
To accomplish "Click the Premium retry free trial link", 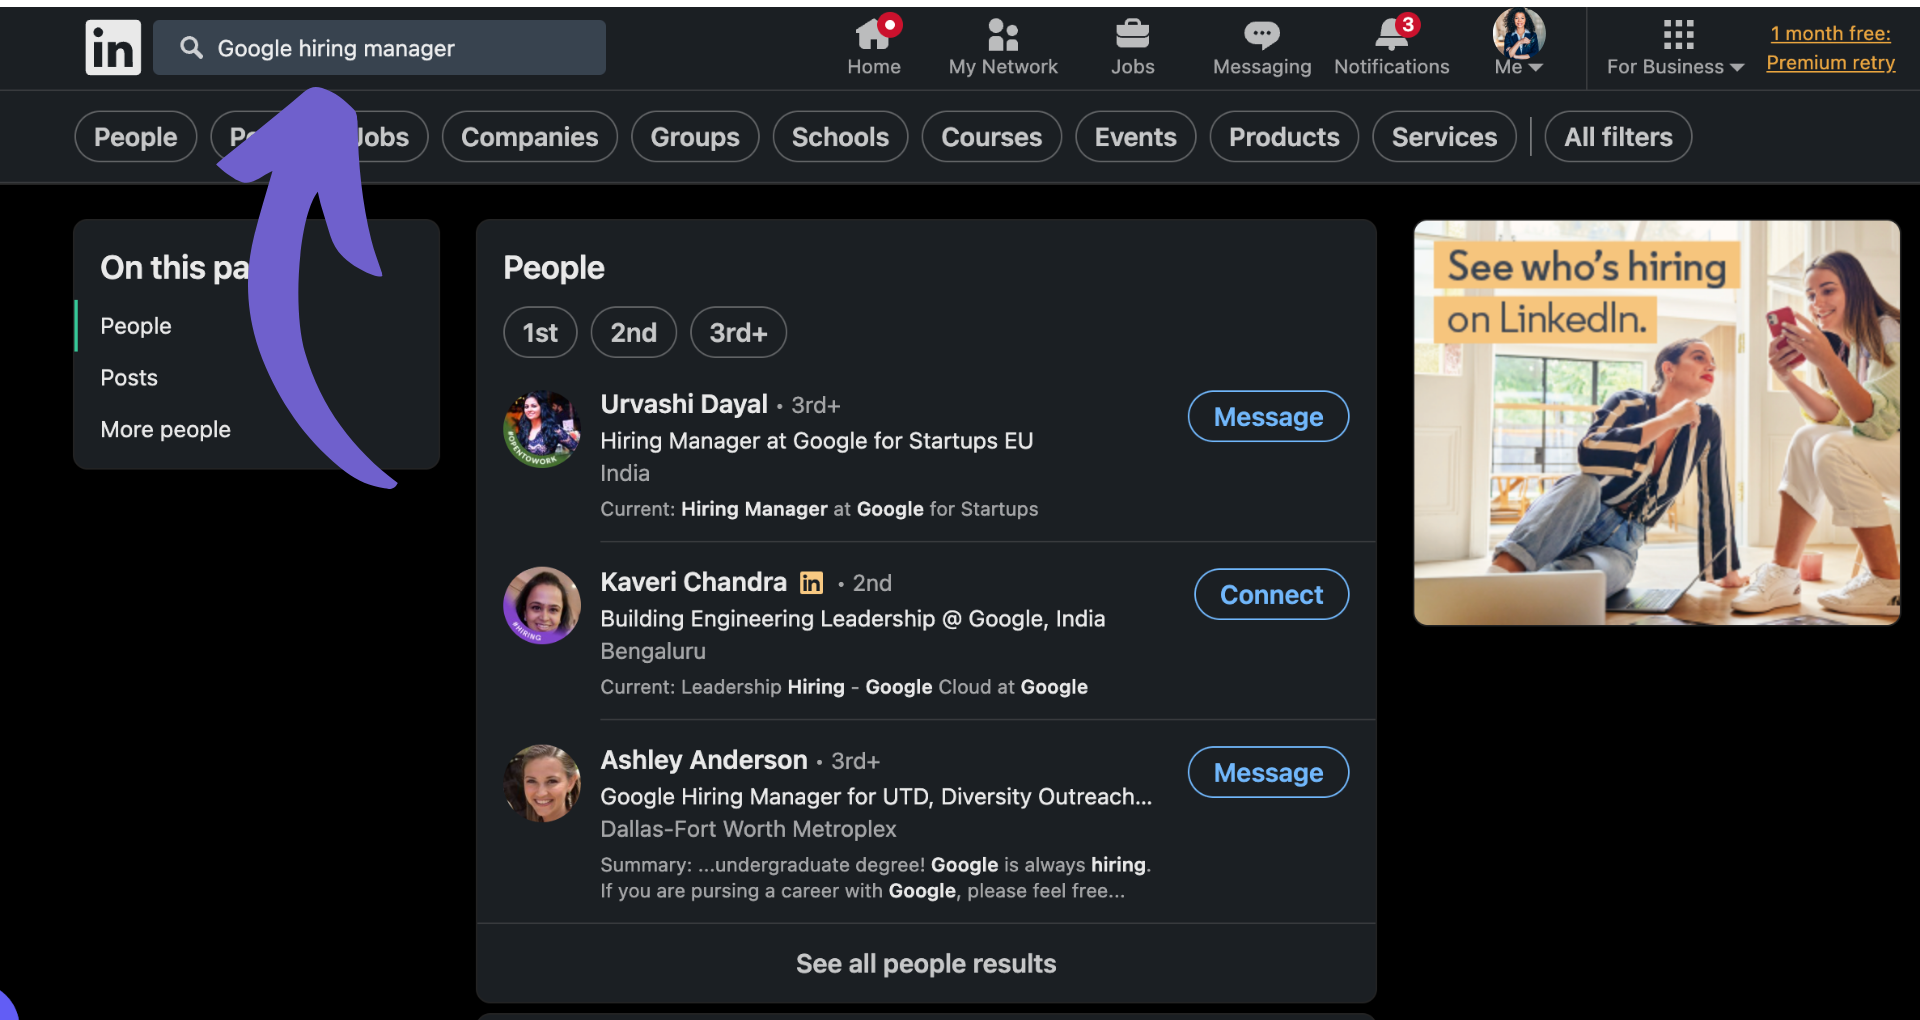I will click(1830, 62).
